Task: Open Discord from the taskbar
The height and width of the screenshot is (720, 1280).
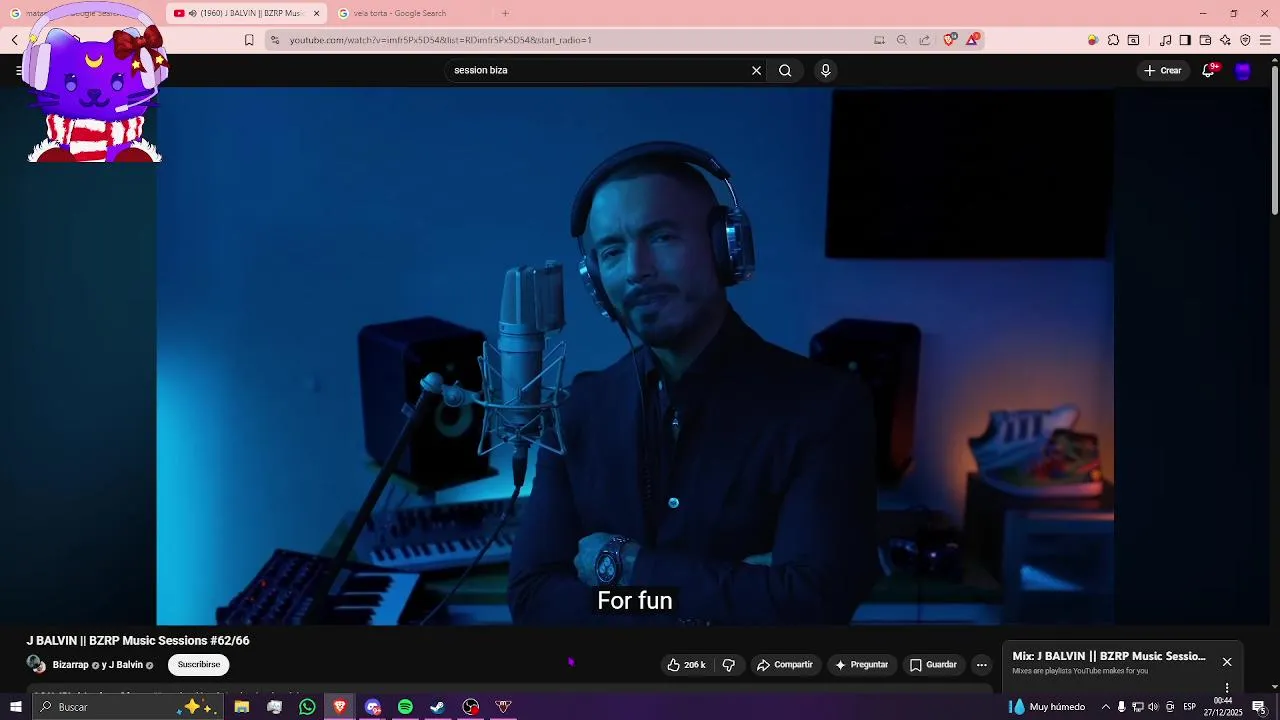Action: 373,707
